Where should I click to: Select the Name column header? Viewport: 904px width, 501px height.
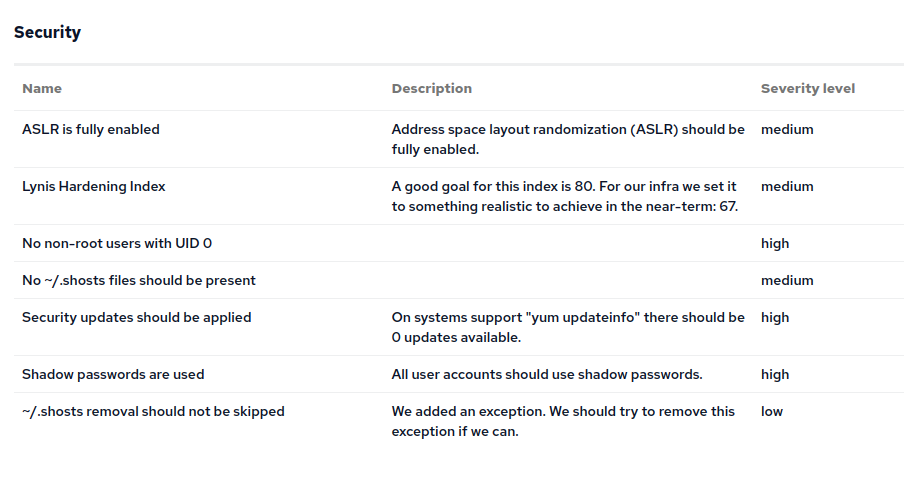click(42, 88)
